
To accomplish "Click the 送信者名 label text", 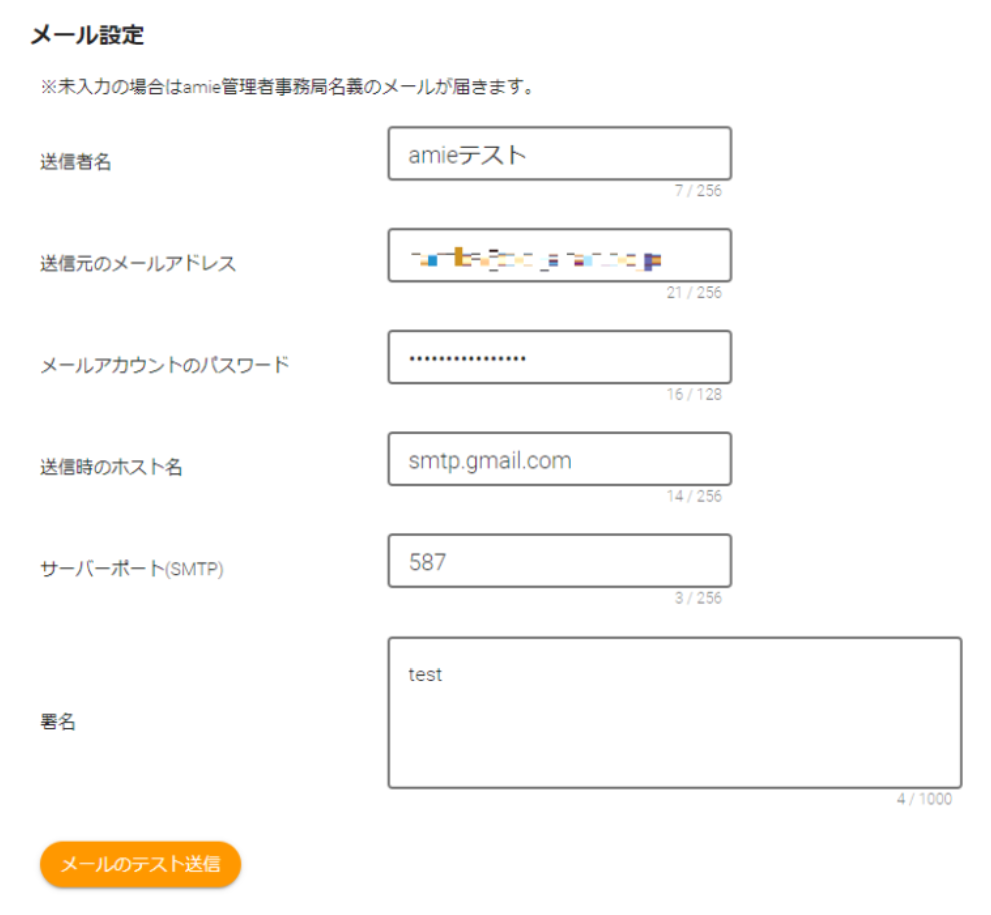I will 76,162.
